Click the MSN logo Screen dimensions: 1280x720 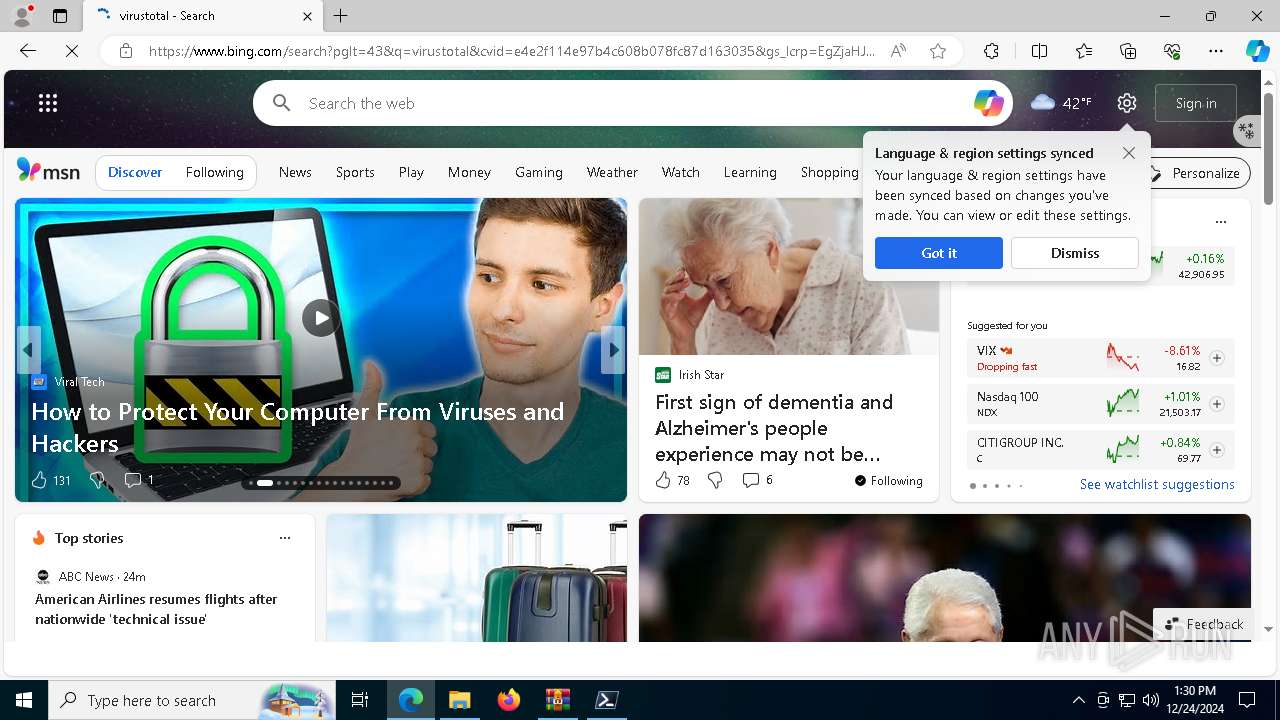click(48, 172)
